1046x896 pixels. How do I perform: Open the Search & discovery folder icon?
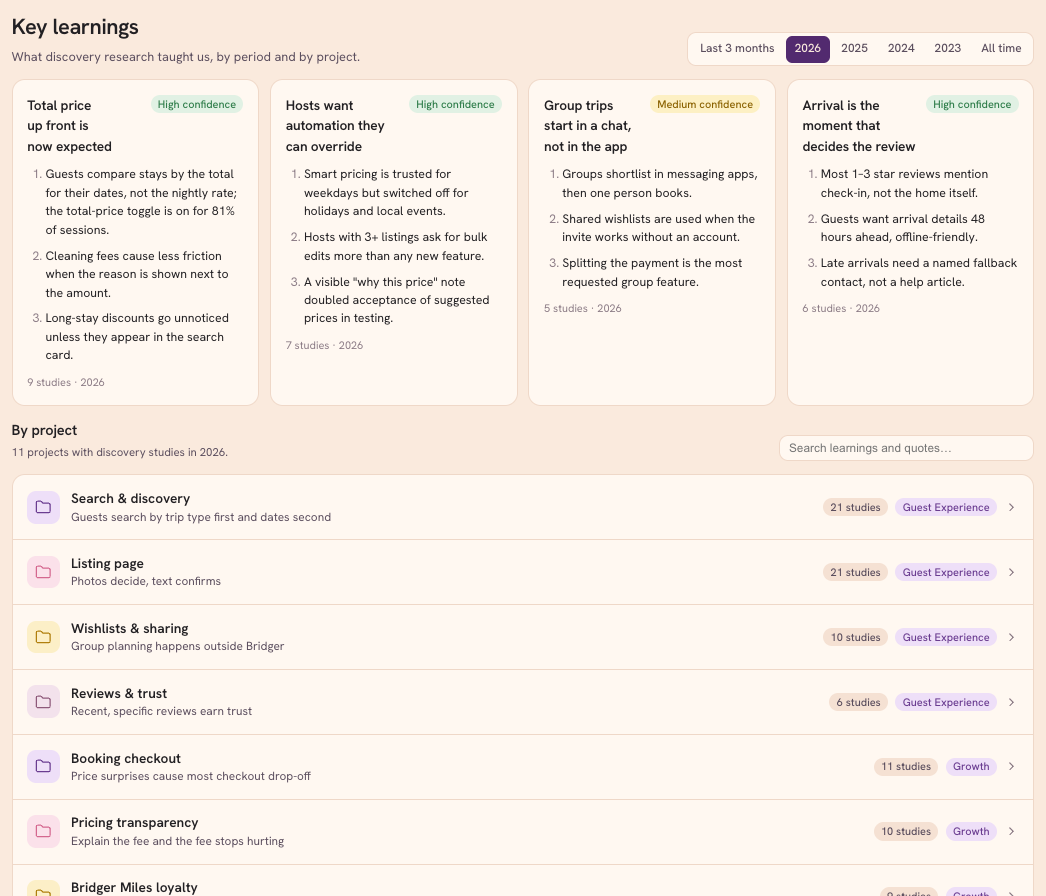[x=43, y=507]
